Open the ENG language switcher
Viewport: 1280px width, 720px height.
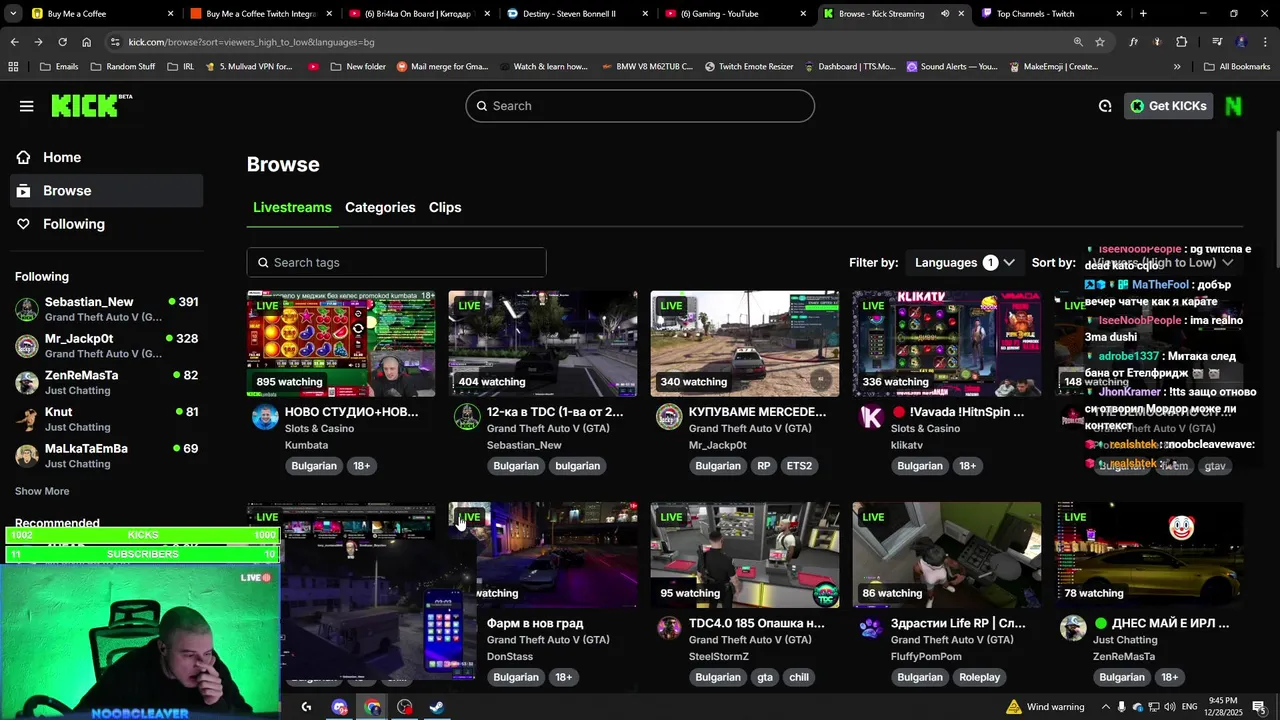(x=1189, y=707)
